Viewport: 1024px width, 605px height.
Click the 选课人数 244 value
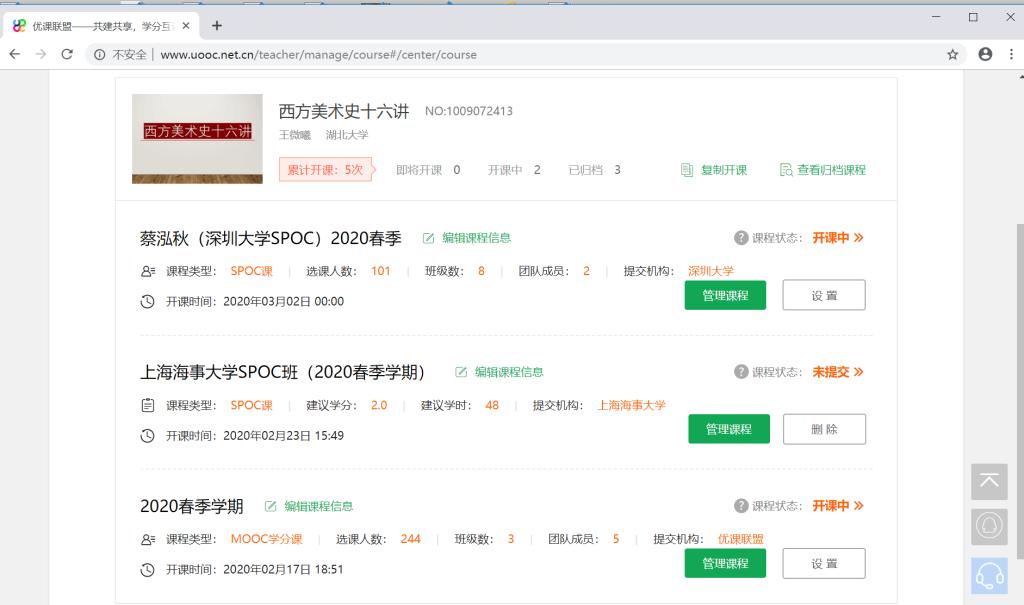coord(410,539)
